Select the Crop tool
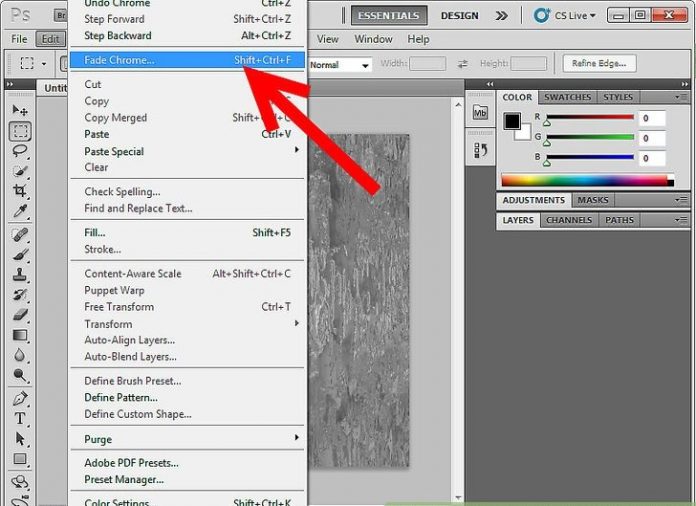Viewport: 696px width, 506px height. pos(20,191)
